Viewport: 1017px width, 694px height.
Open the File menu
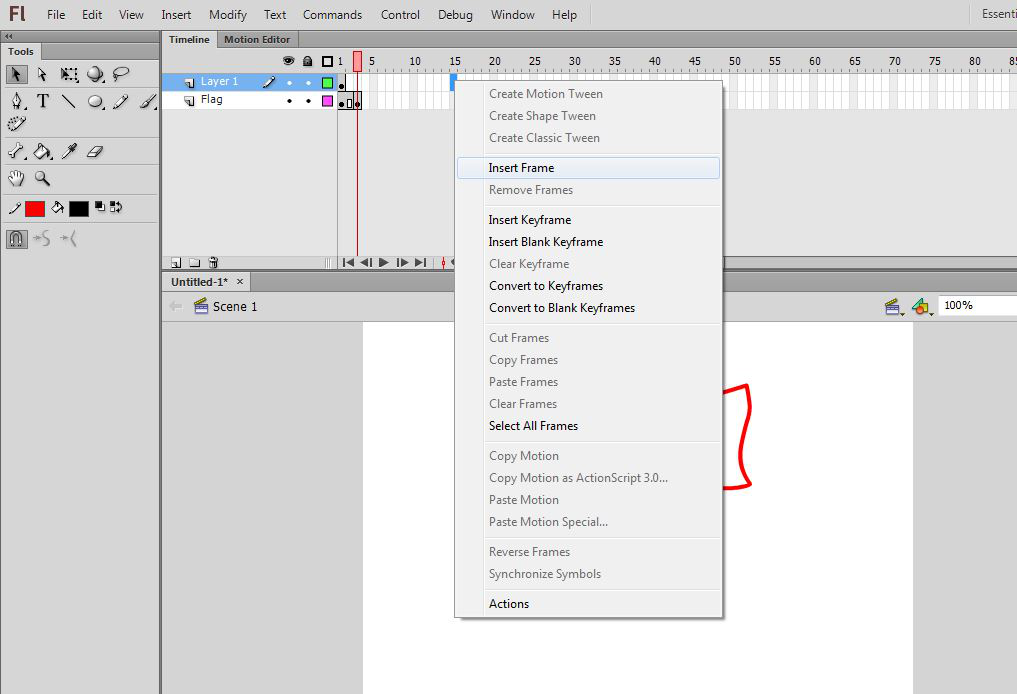pyautogui.click(x=56, y=14)
